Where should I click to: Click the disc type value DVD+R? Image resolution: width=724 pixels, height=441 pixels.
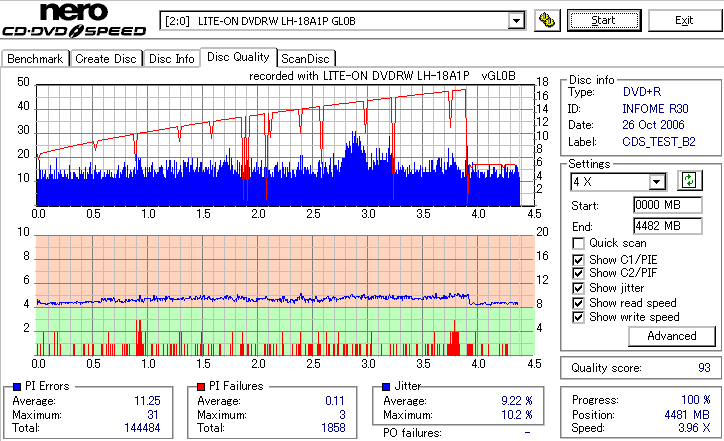click(642, 92)
